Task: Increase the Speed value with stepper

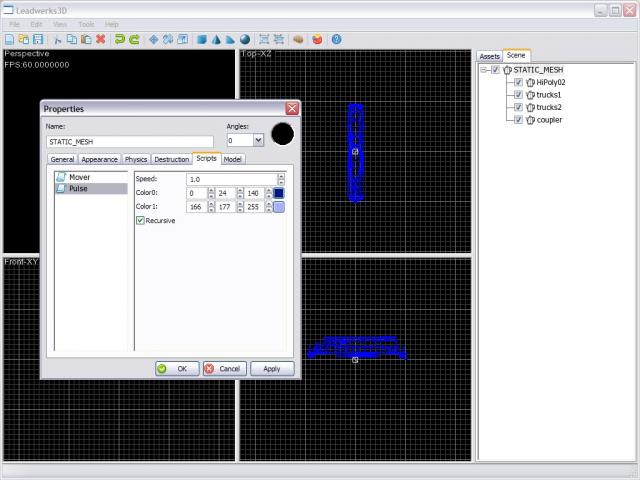Action: [281, 176]
